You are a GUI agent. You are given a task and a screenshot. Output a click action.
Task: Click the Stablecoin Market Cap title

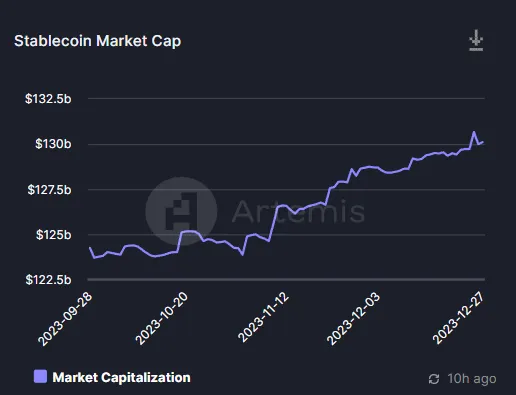point(97,41)
